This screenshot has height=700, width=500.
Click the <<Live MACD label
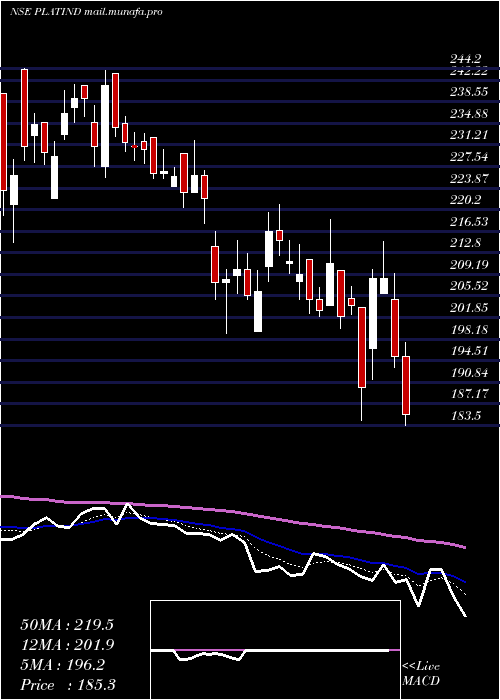[421, 674]
